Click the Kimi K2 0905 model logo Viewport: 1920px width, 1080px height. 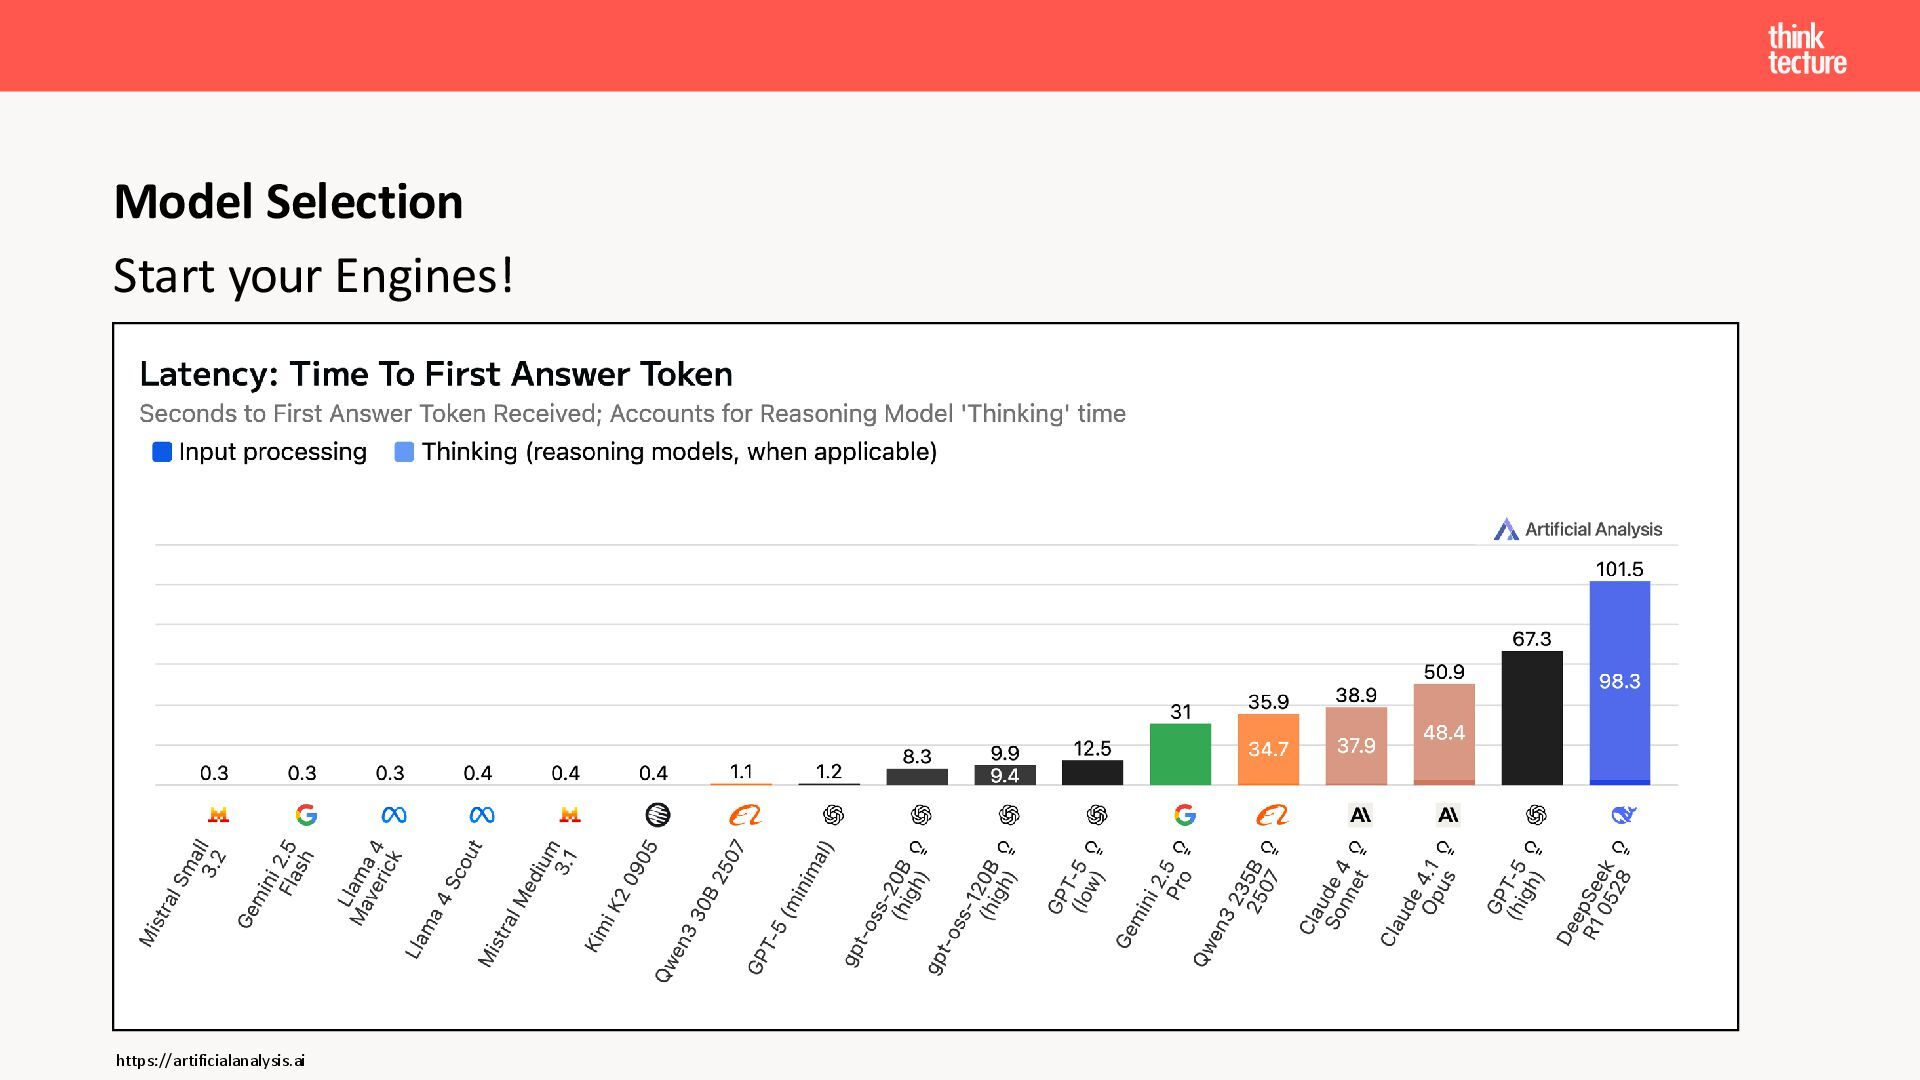[657, 815]
